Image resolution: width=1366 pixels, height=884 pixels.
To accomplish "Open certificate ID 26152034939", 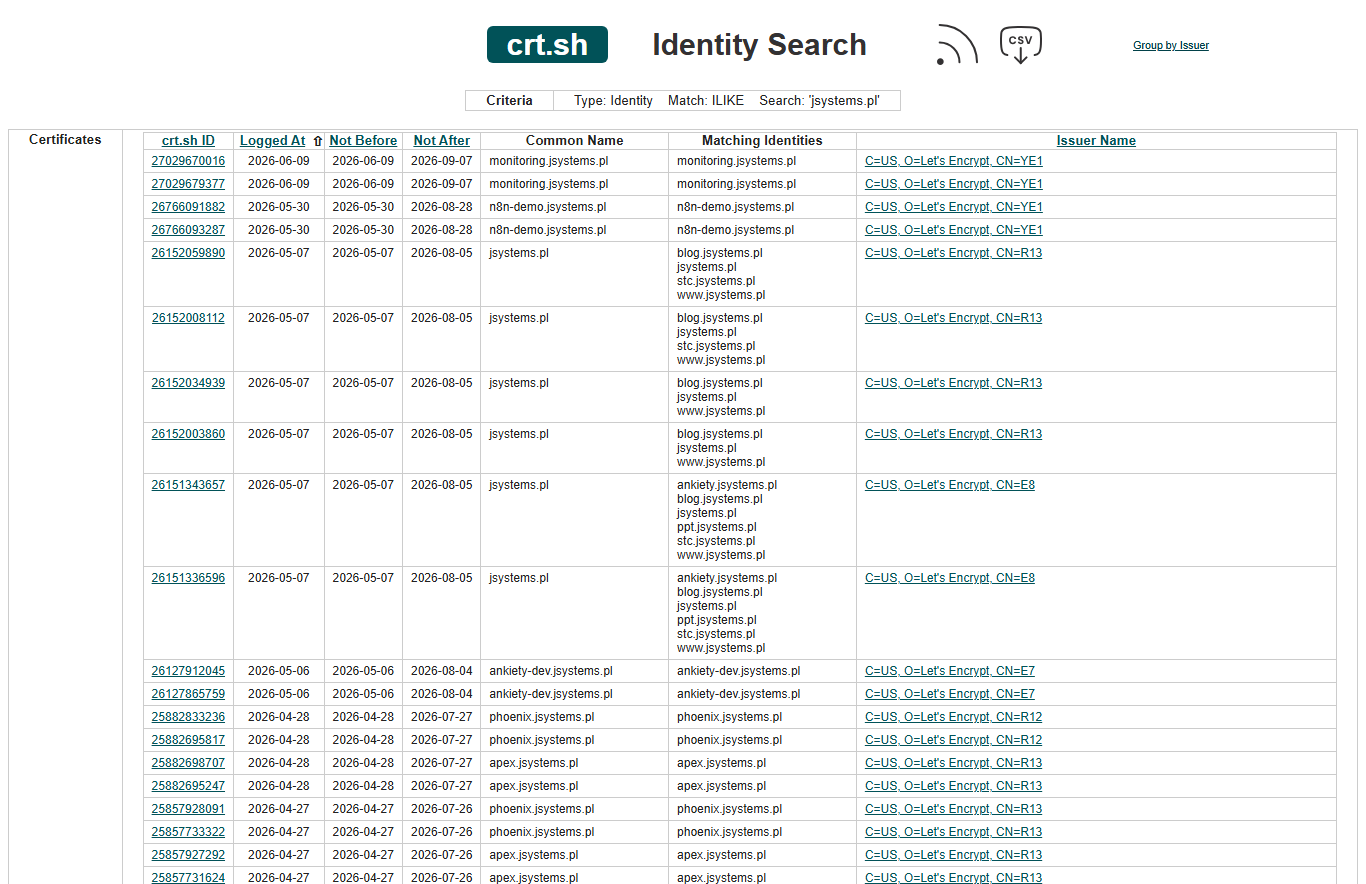I will [188, 383].
